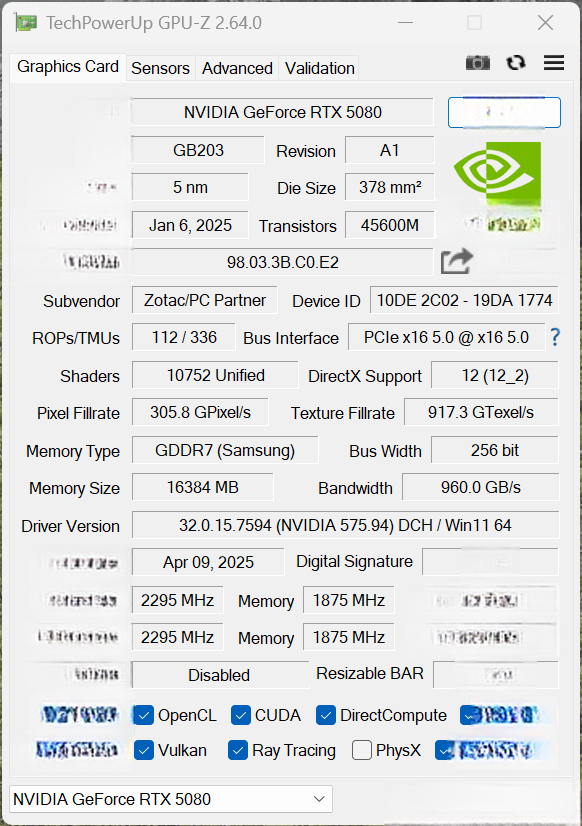Click the BIOS version 98.03.3B.C0.E2
Screen dimensions: 582x826
[282, 262]
